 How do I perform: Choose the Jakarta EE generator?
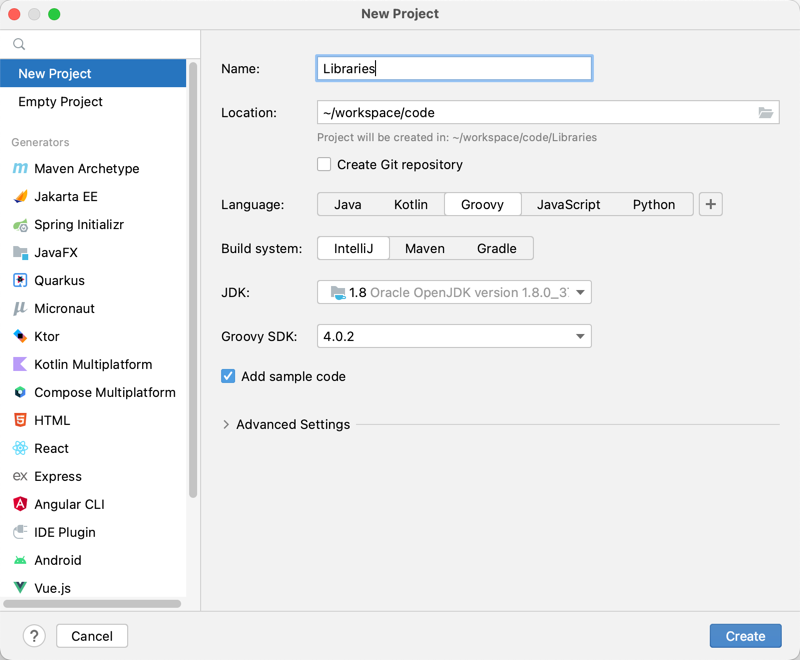coord(93,196)
